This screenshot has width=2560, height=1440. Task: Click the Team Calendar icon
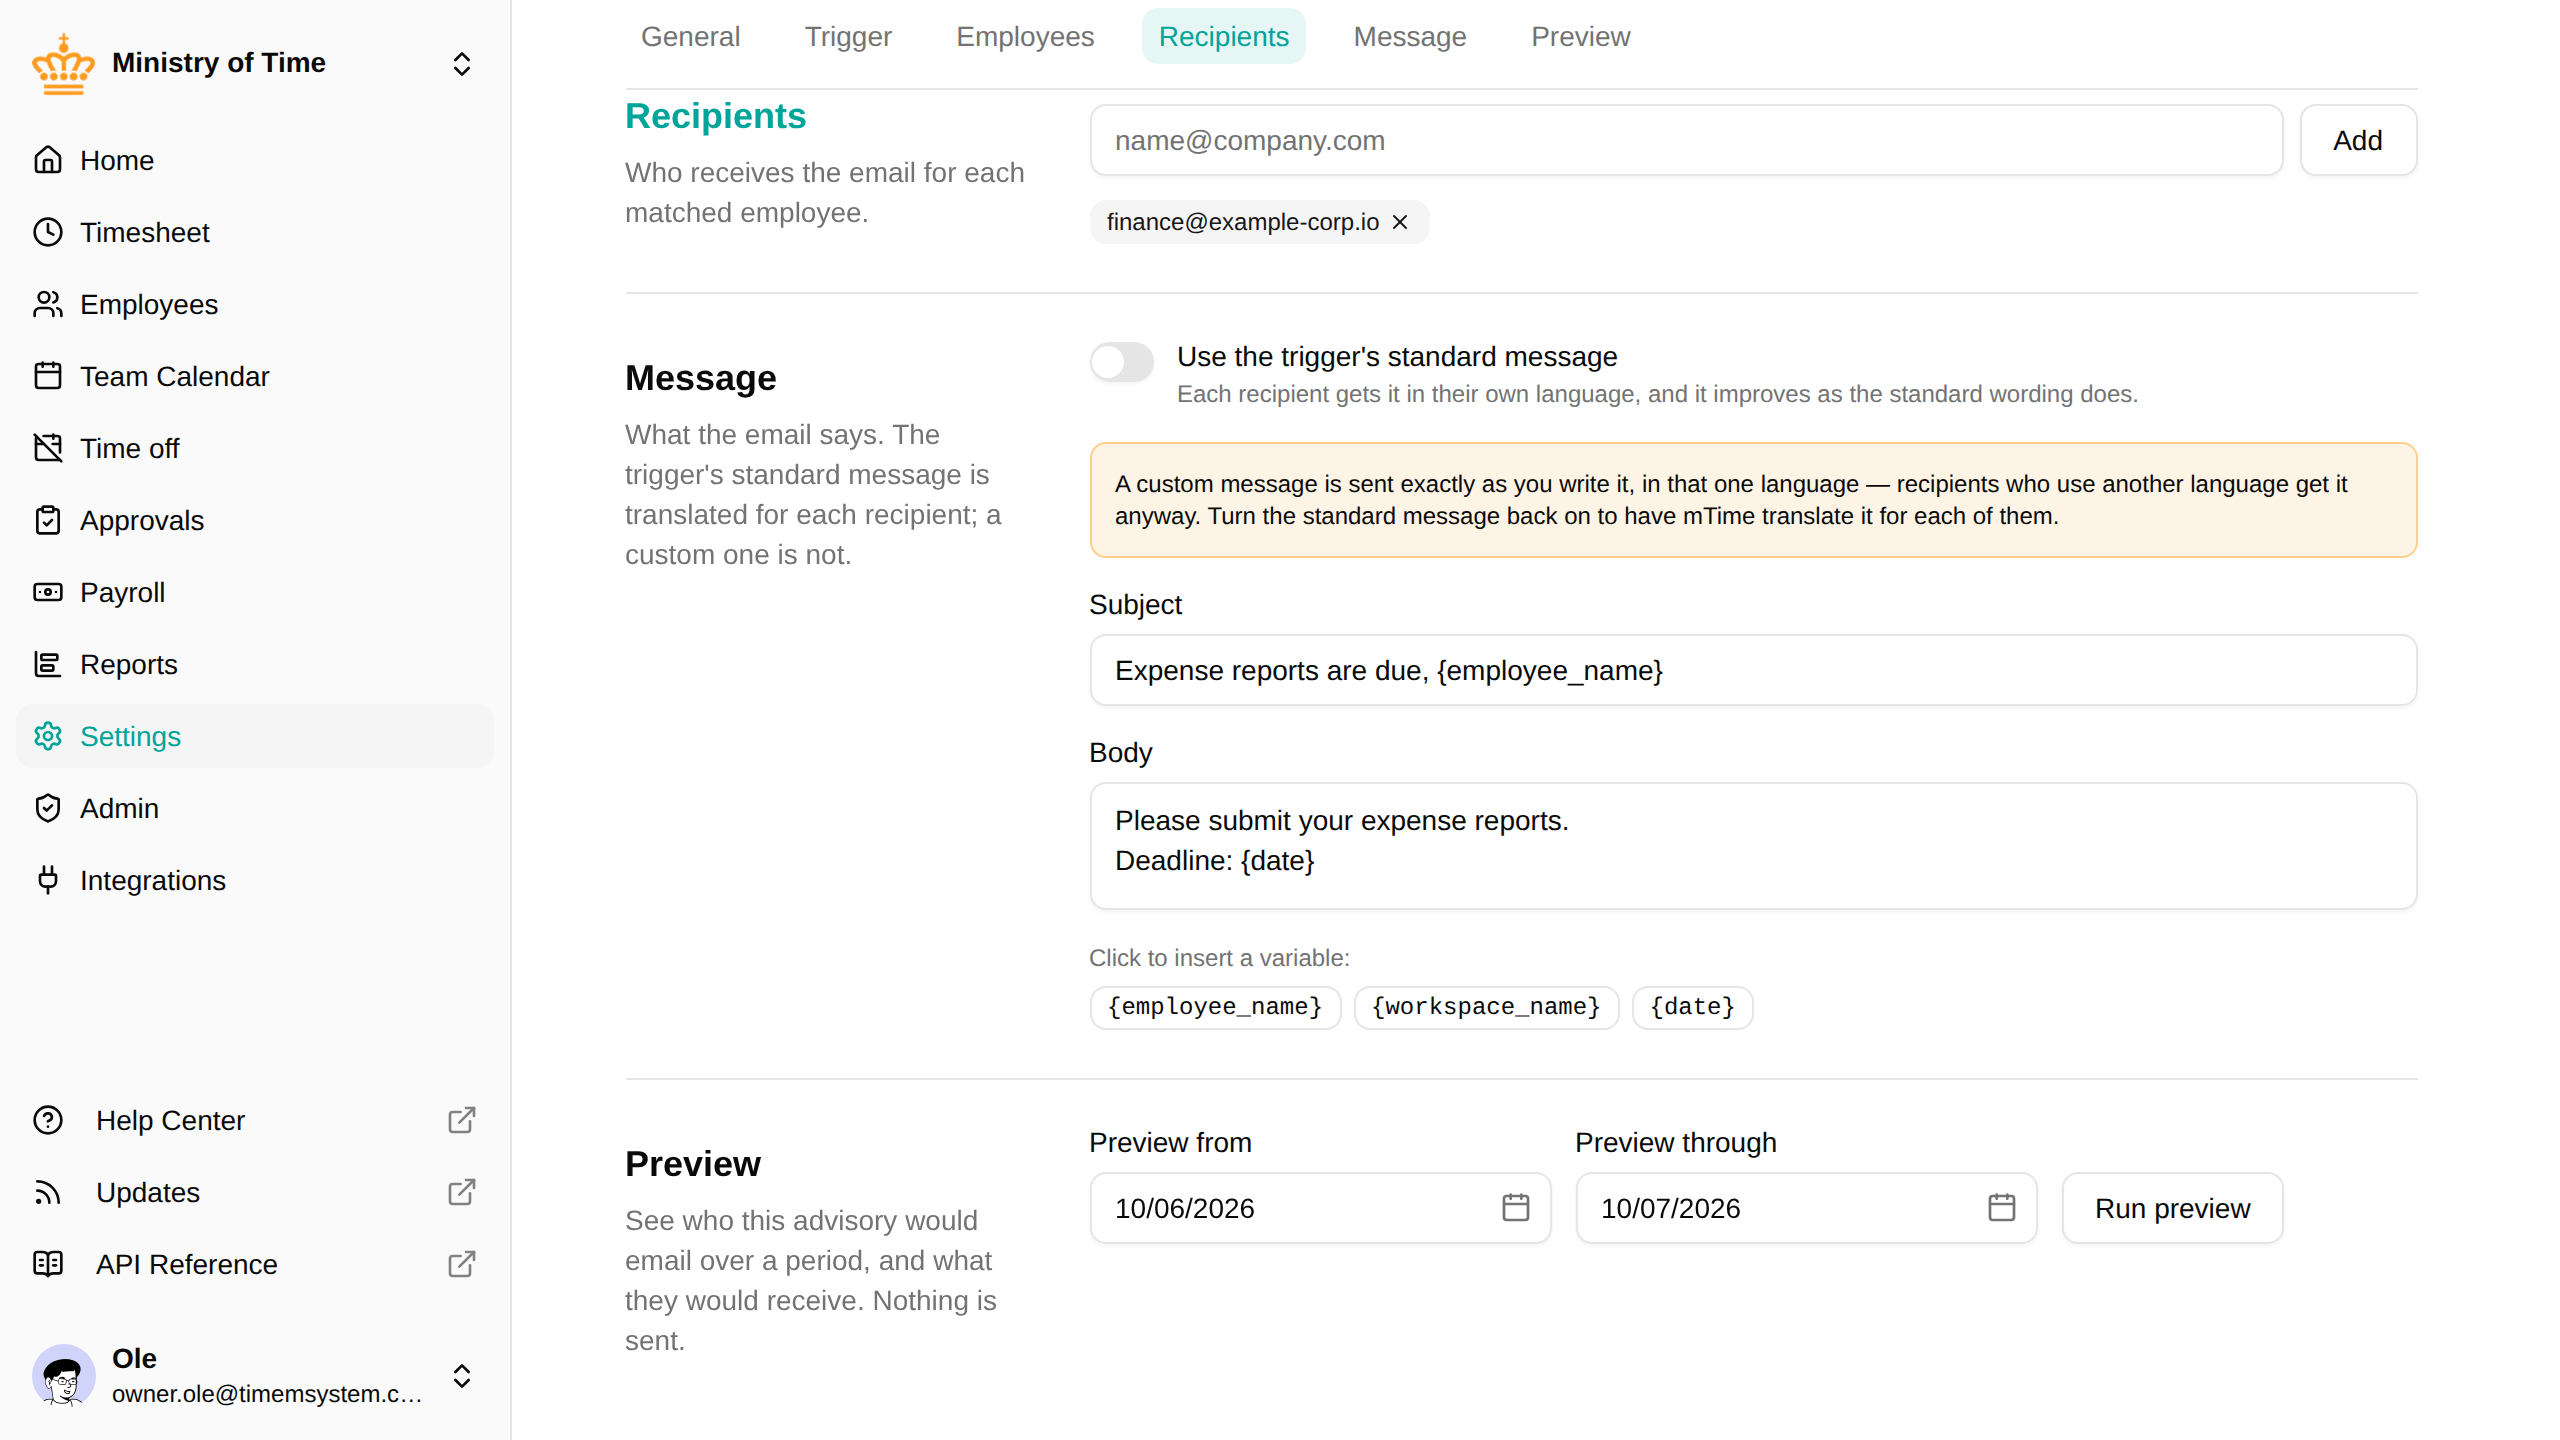[48, 376]
